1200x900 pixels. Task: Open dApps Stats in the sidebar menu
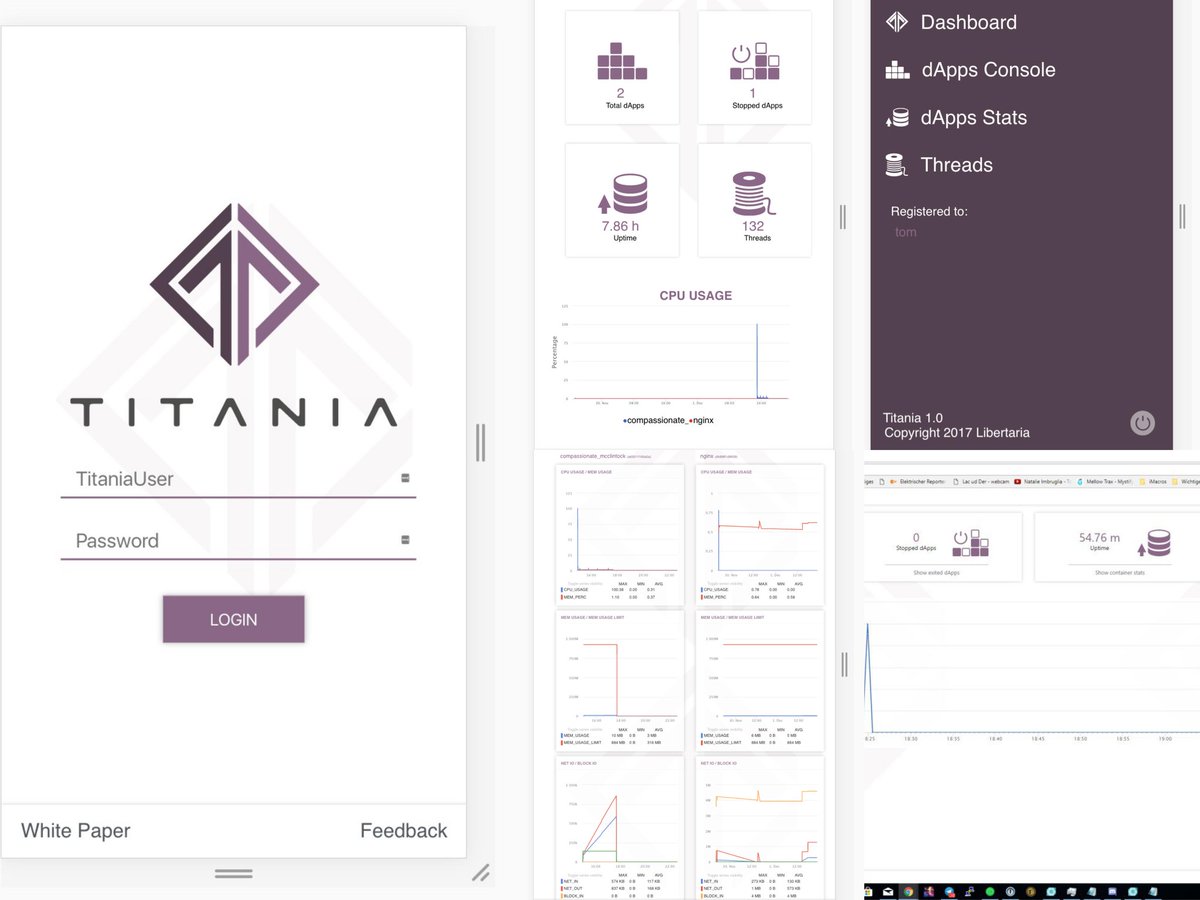tap(974, 118)
